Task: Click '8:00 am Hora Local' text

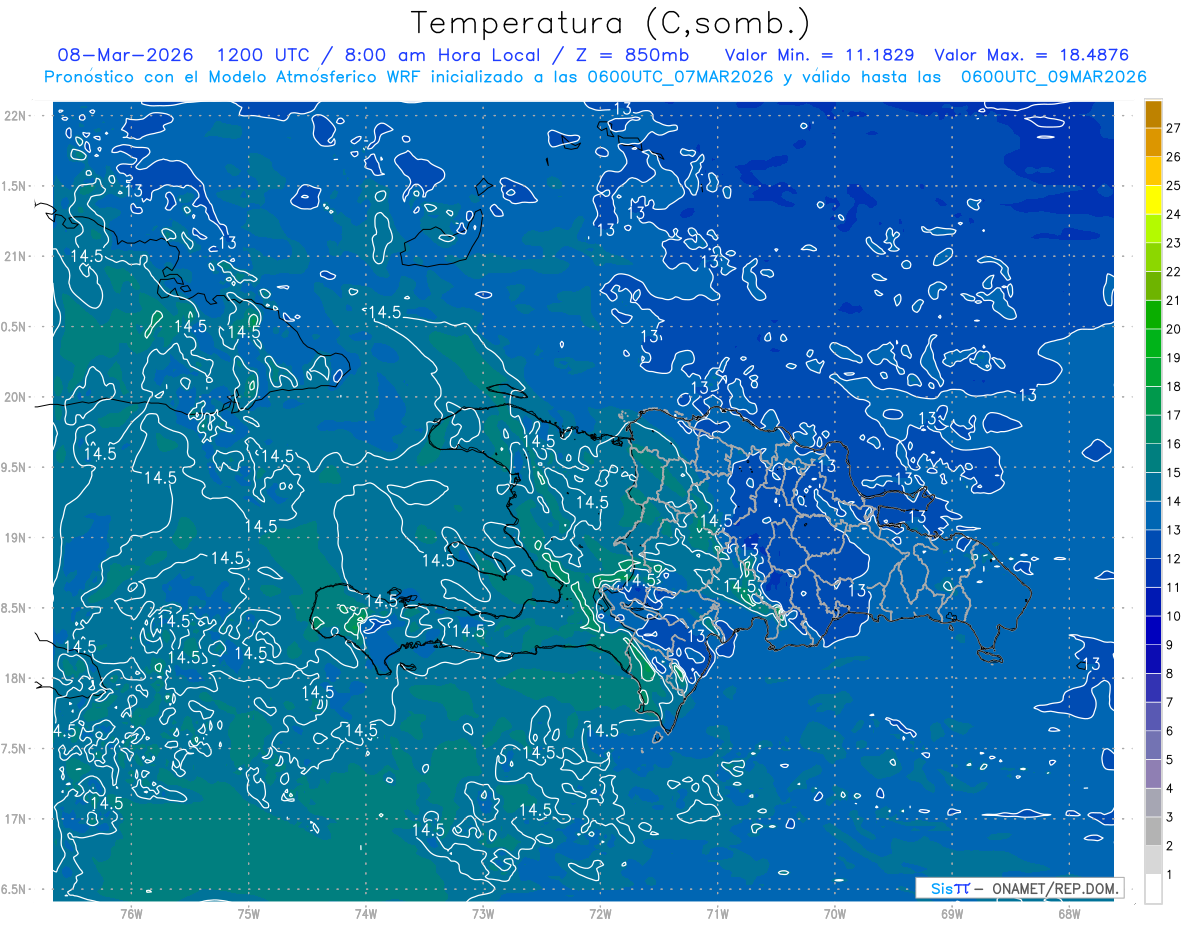Action: (x=443, y=55)
